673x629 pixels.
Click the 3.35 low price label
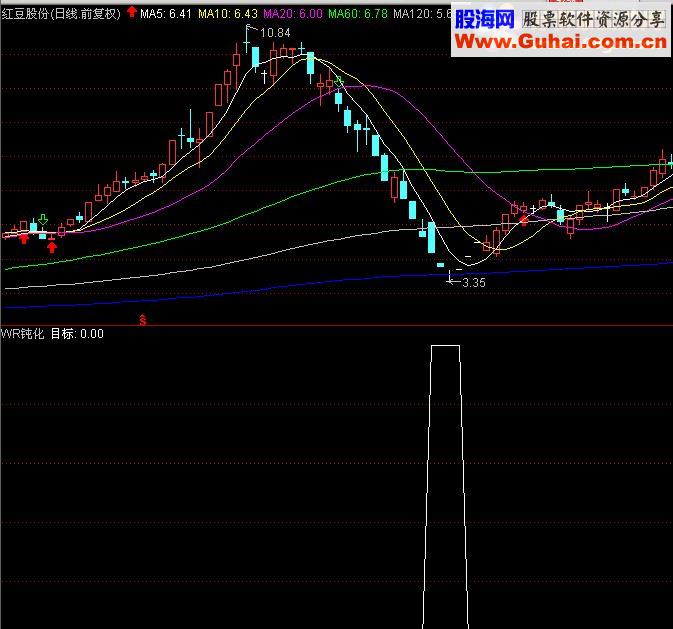(x=474, y=283)
